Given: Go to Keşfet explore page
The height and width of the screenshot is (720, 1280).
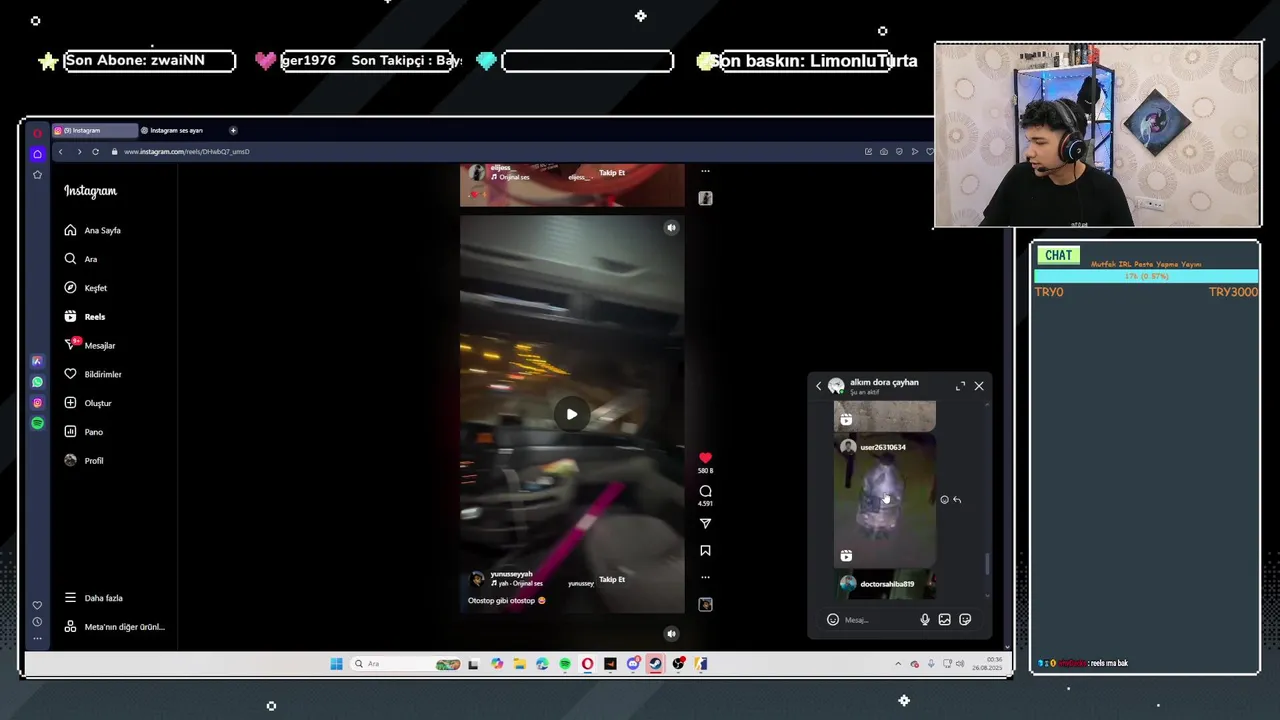Looking at the screenshot, I should click(85, 288).
